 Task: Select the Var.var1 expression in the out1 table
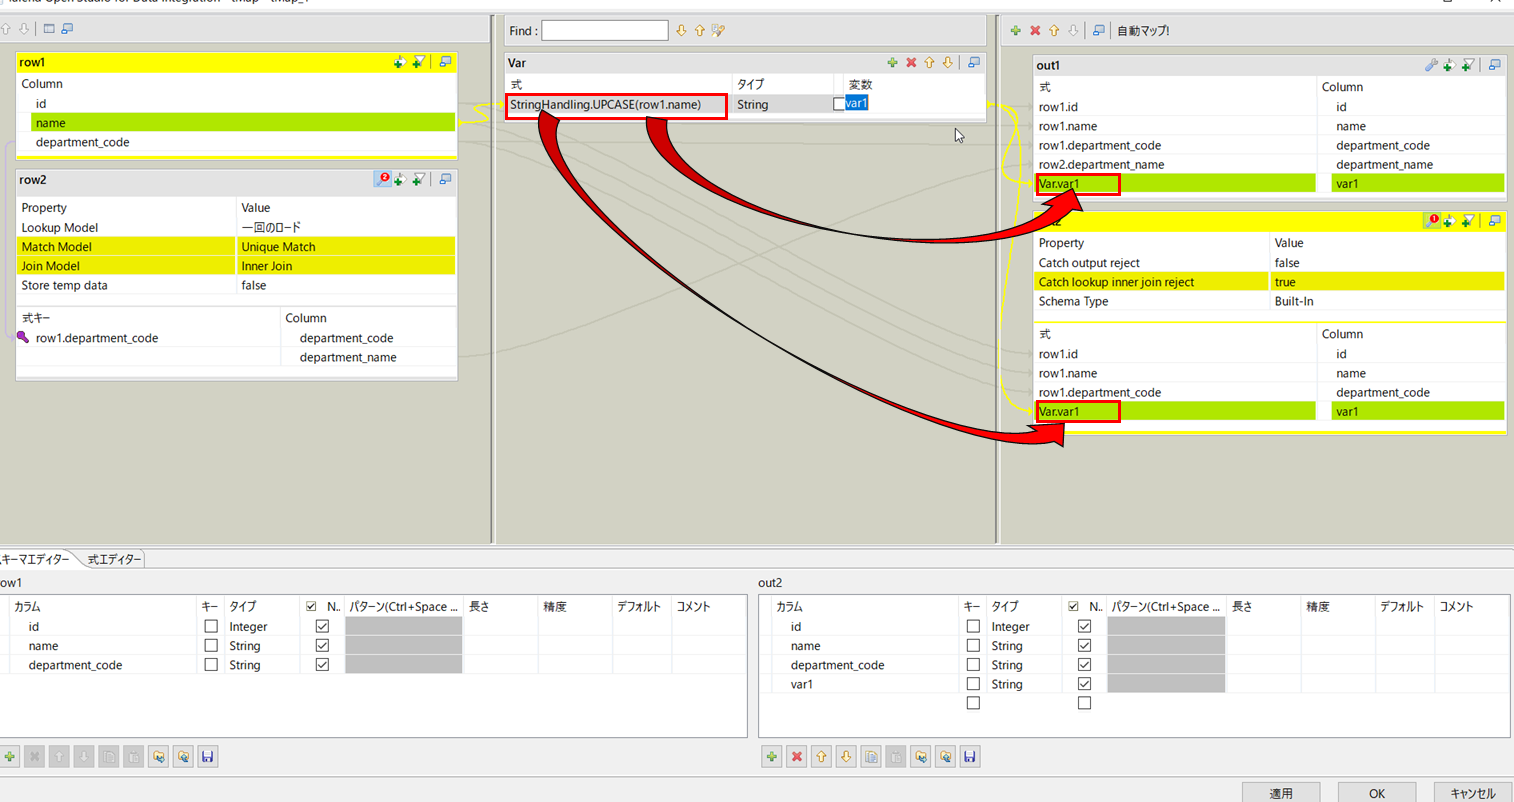tap(1175, 184)
